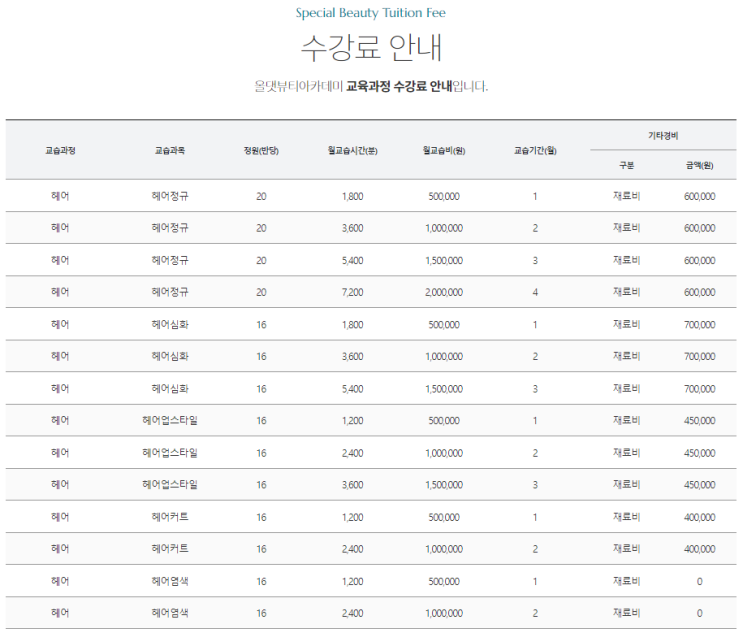Click '재료비' in the 7,200-minute row
The height and width of the screenshot is (633, 743).
point(626,292)
